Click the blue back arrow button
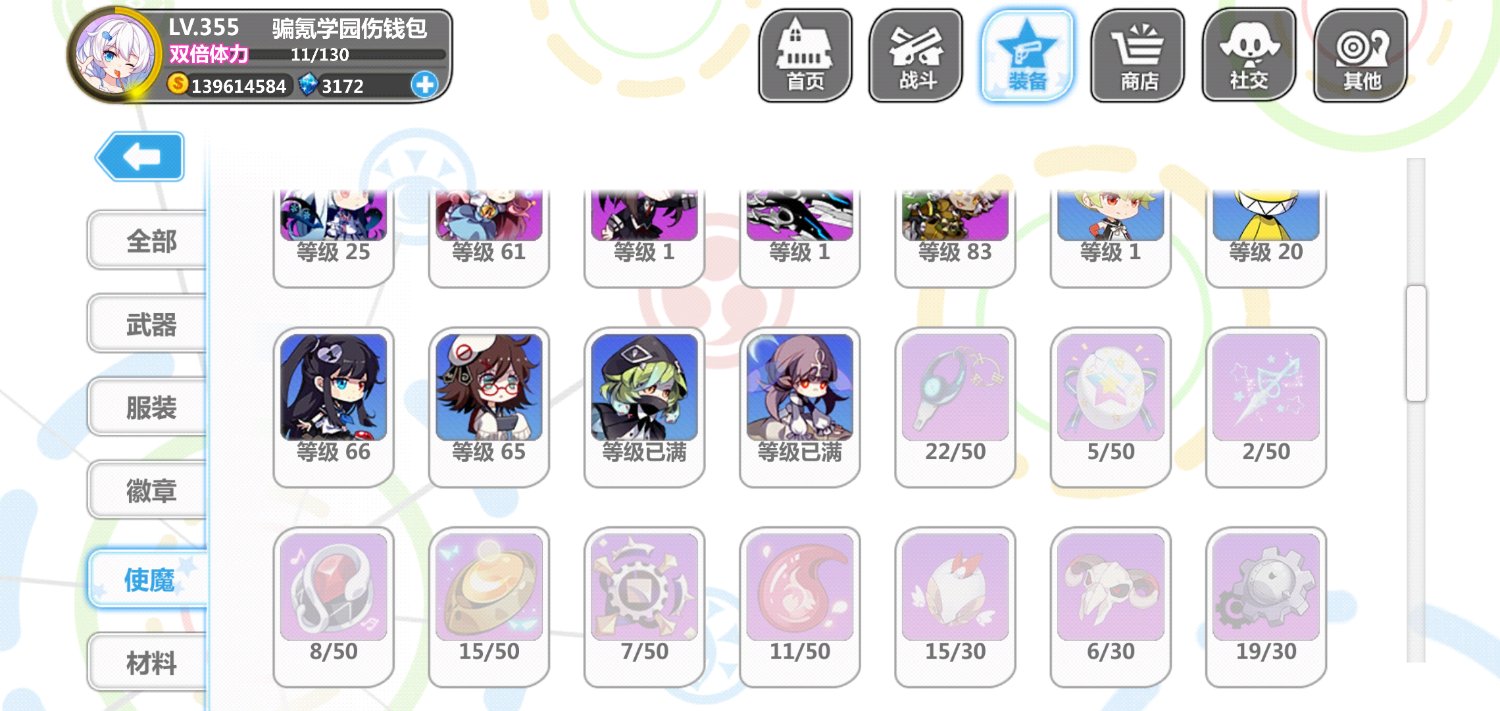Image resolution: width=1500 pixels, height=711 pixels. pos(140,157)
